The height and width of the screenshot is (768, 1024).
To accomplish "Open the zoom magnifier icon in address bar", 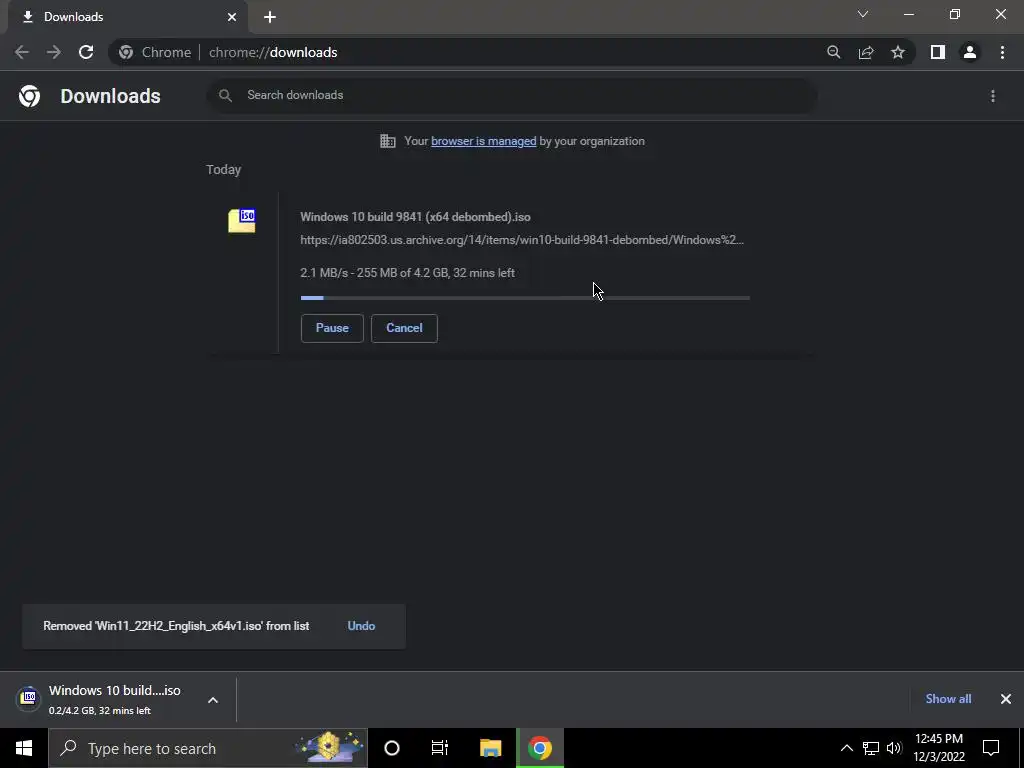I will [833, 52].
